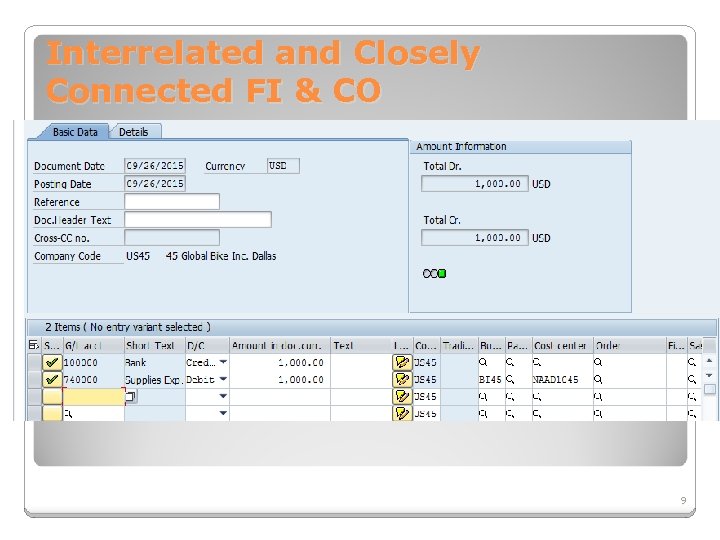Viewport: 720px width, 540px height.
Task: Open D/C dropdown in the fourth item row
Action: point(223,413)
